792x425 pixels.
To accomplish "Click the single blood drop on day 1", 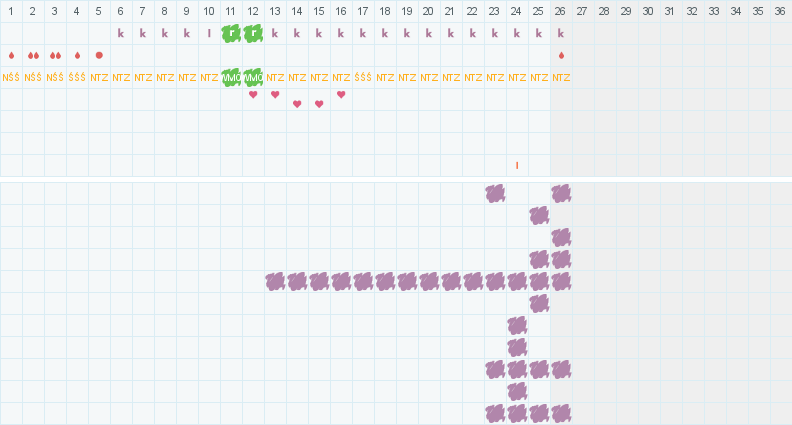I will 11,56.
